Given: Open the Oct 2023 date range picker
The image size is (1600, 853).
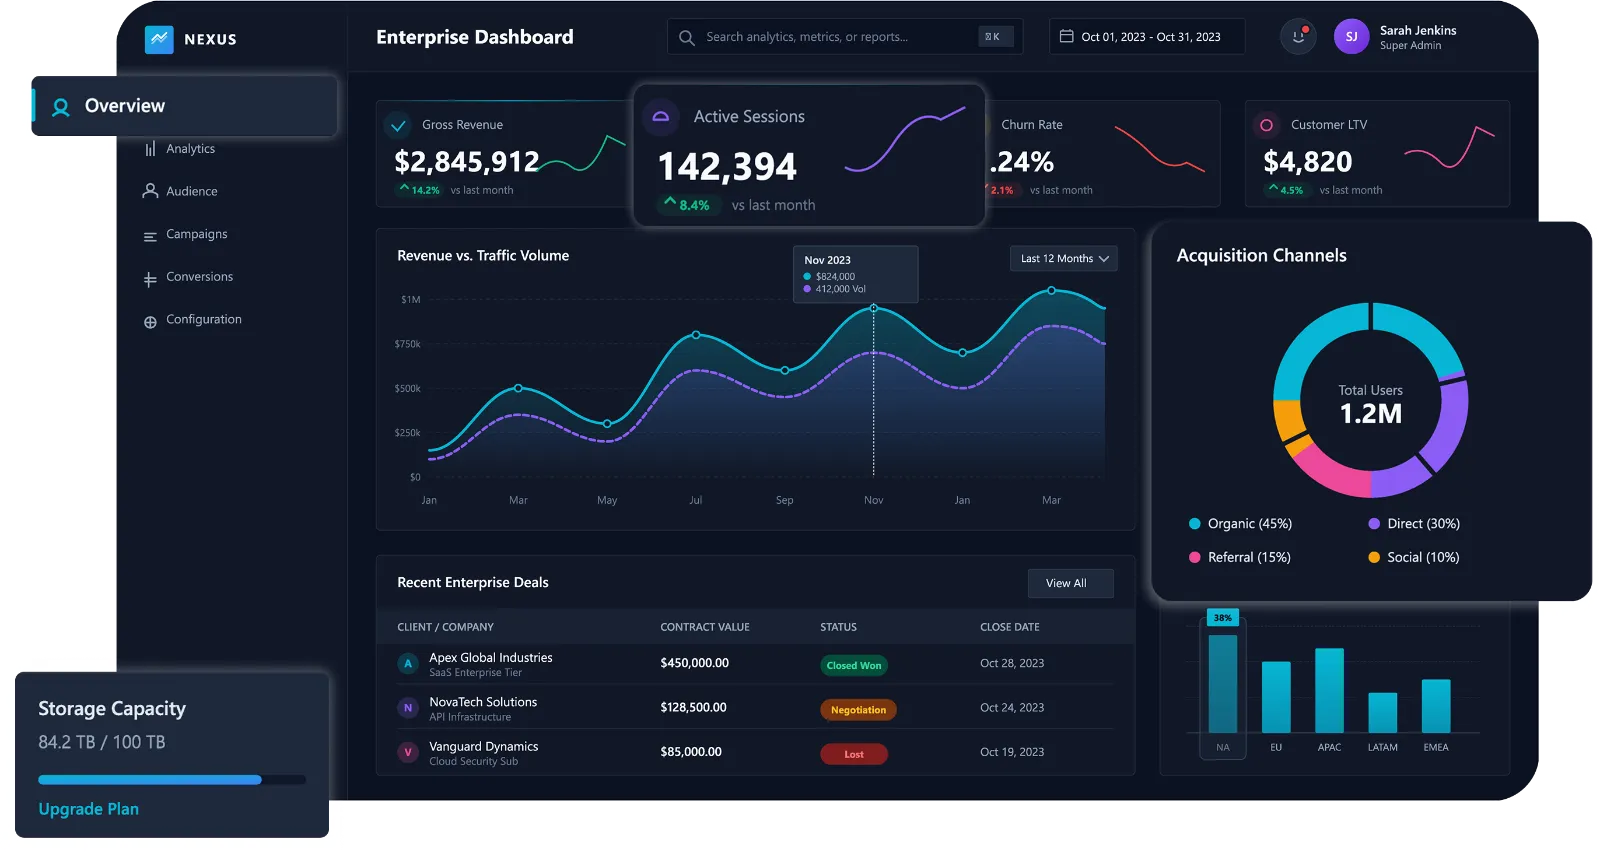Looking at the screenshot, I should 1147,37.
